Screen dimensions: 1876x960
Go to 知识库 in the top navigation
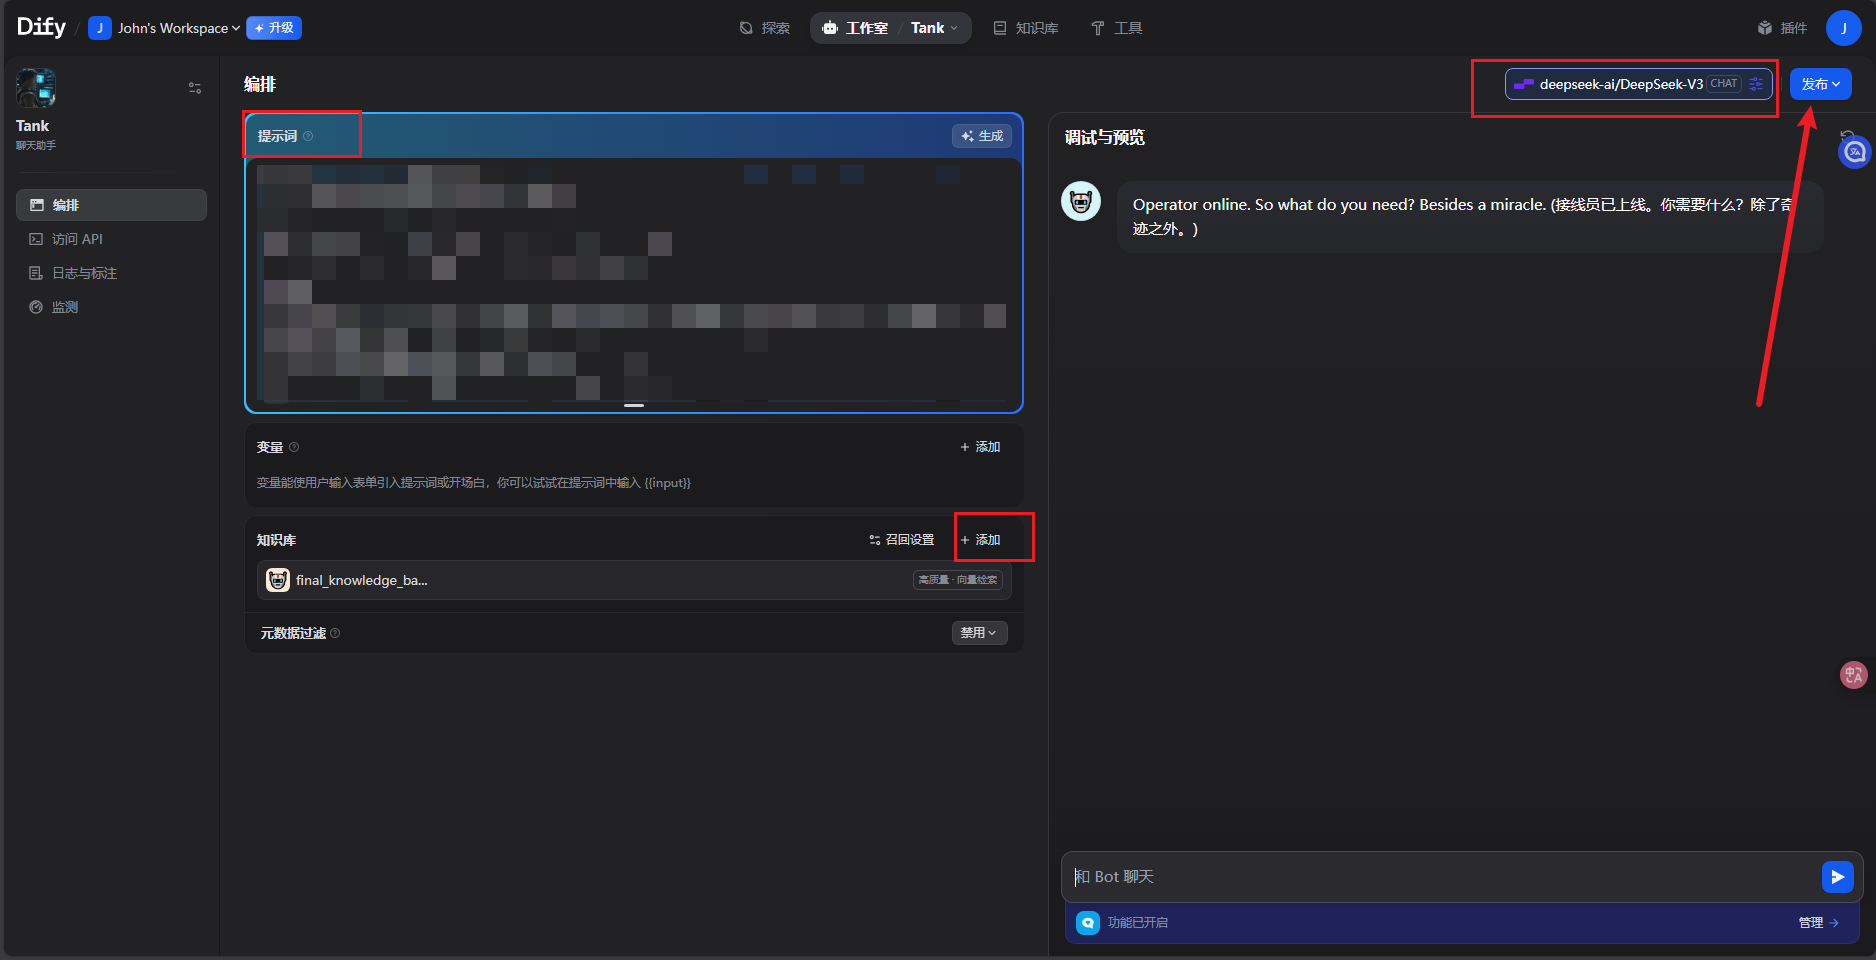pyautogui.click(x=1026, y=28)
